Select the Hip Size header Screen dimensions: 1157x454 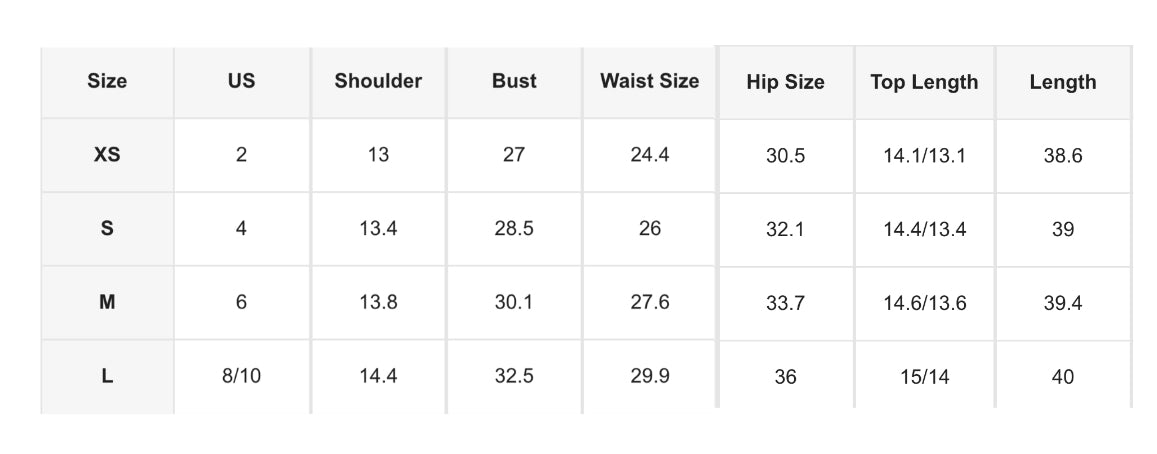(785, 83)
